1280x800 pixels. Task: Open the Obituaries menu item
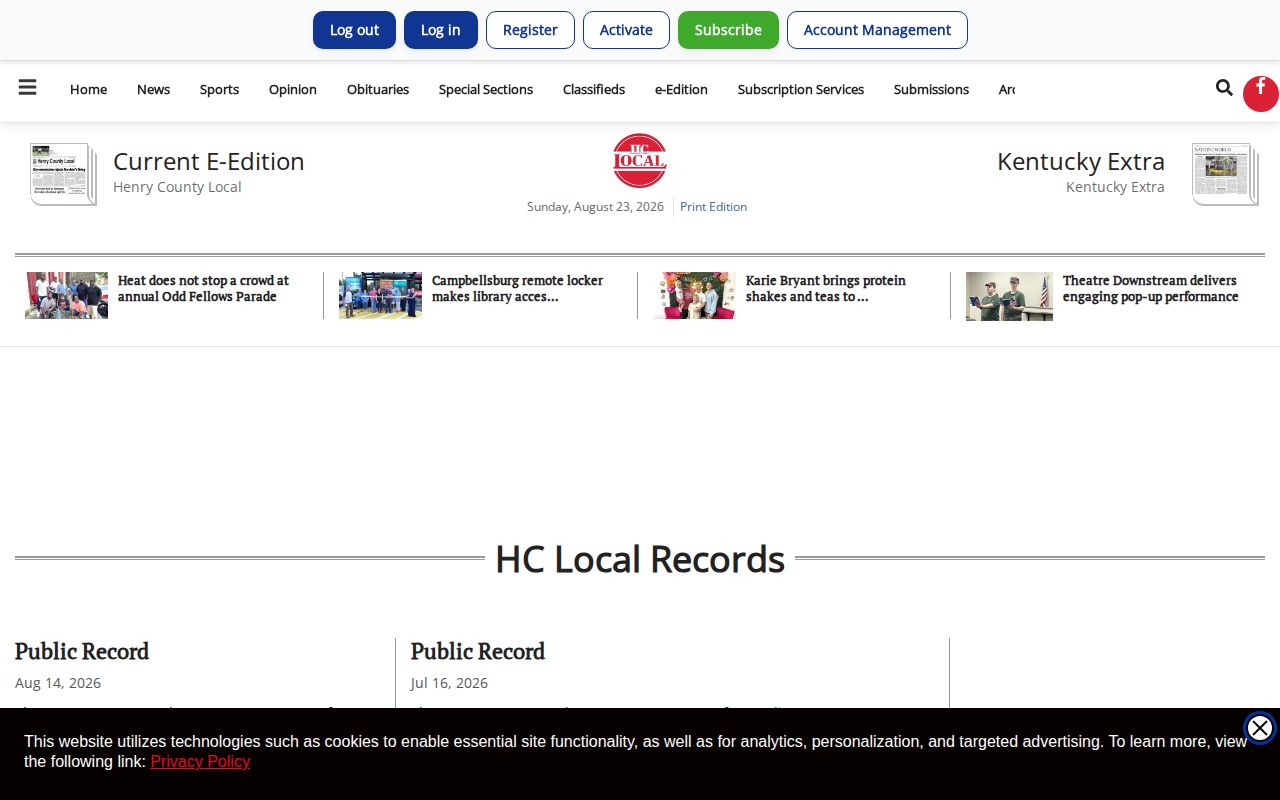pyautogui.click(x=378, y=89)
